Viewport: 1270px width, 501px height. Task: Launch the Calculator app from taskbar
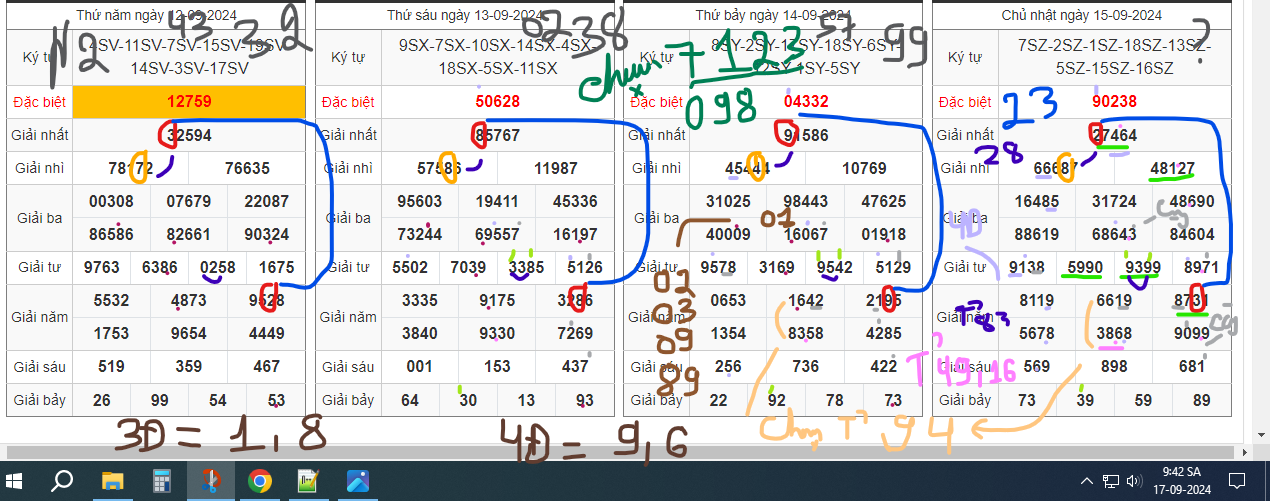pos(160,481)
